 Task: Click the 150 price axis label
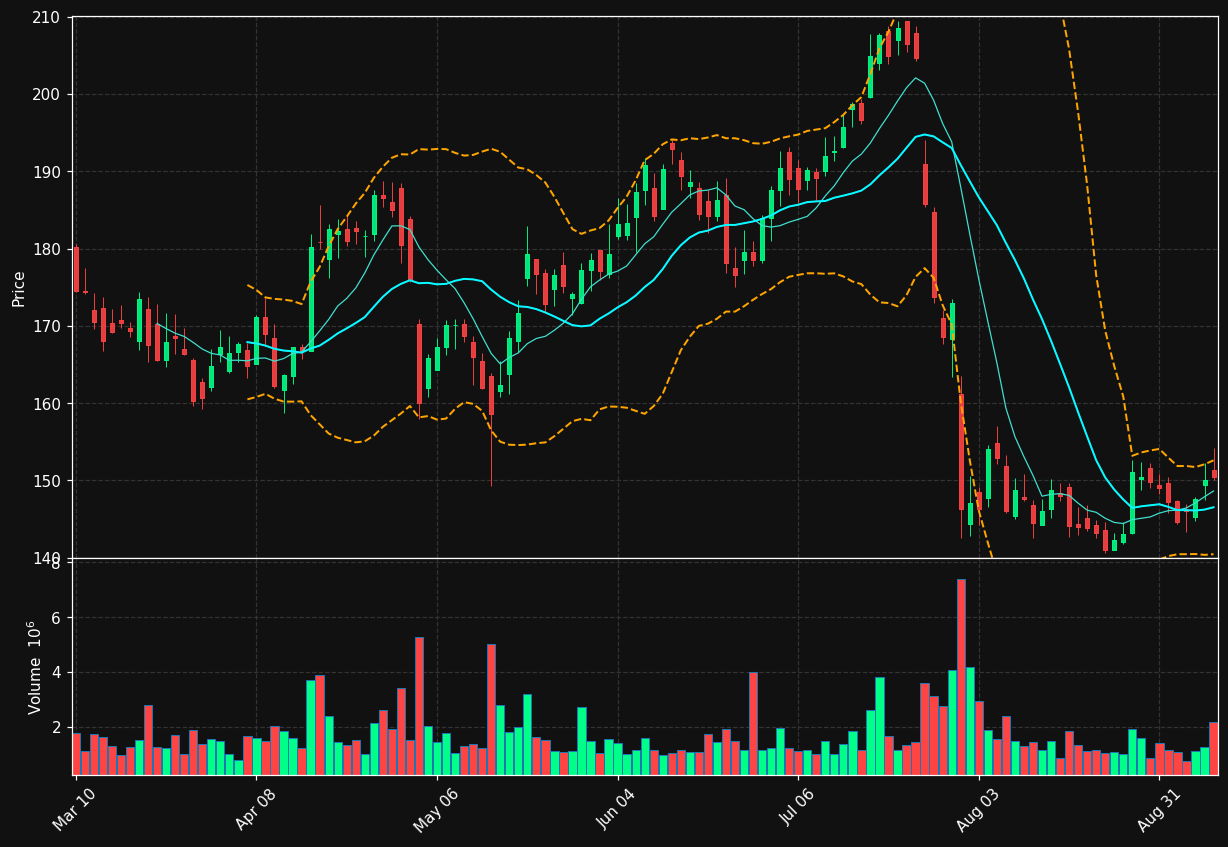click(x=47, y=481)
